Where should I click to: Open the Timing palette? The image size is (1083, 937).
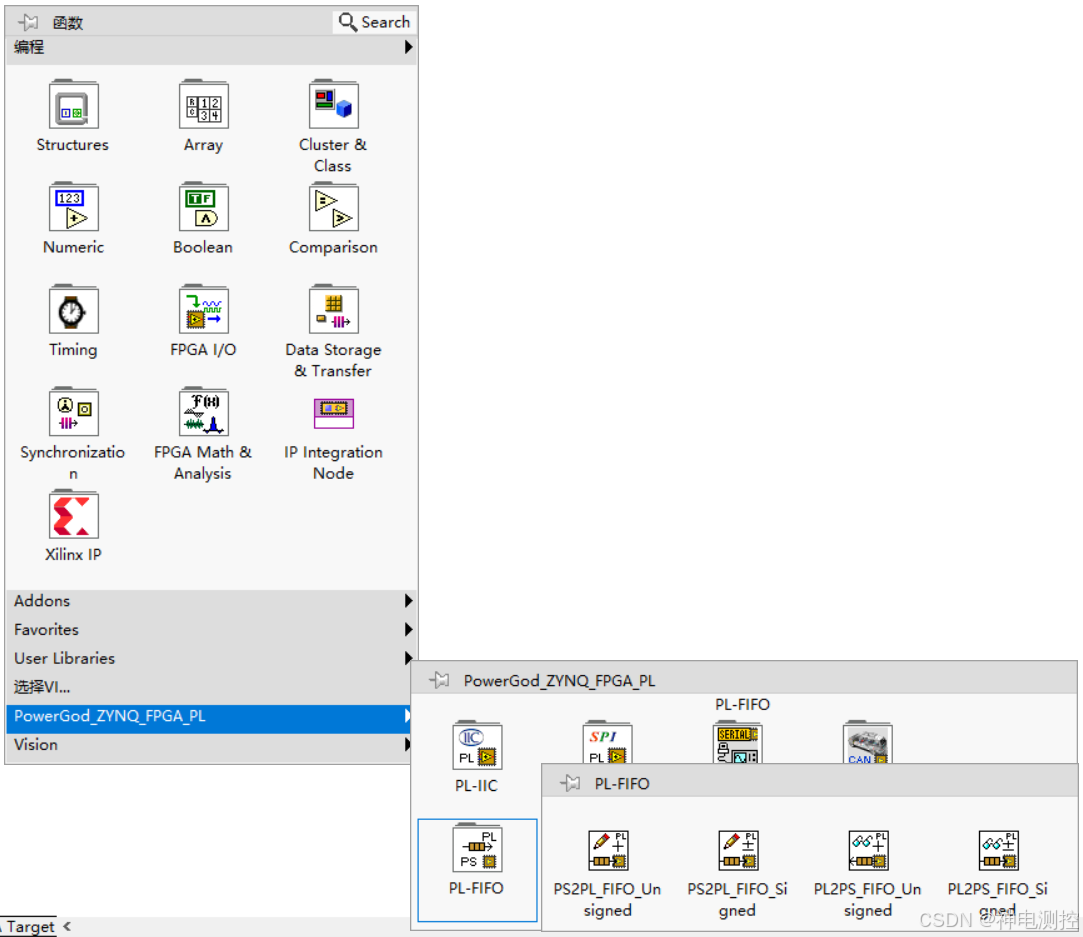pos(73,310)
